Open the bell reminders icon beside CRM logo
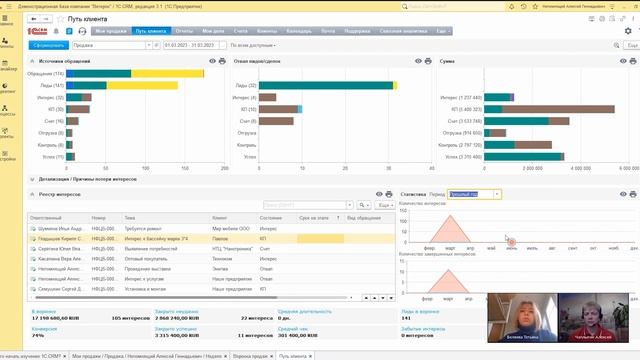This screenshot has width=640, height=360. point(56,31)
